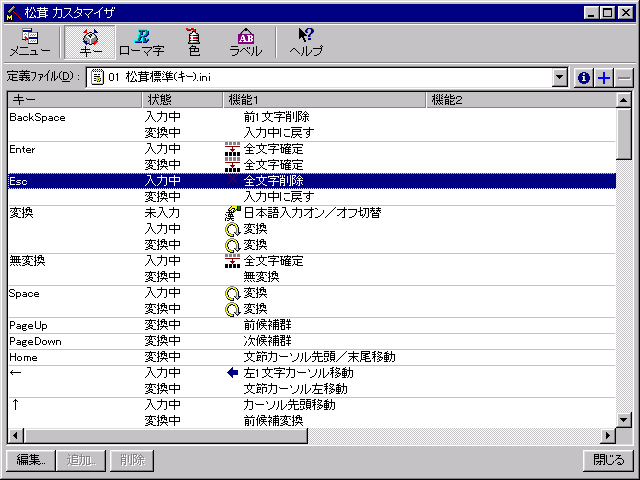Select the キー toolbar button
The image size is (640, 480).
90,42
